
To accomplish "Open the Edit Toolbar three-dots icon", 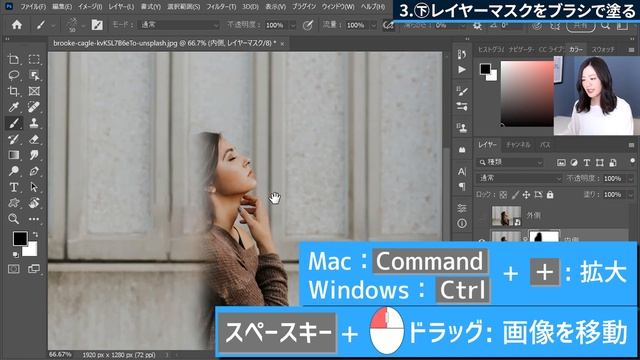I will (x=34, y=219).
